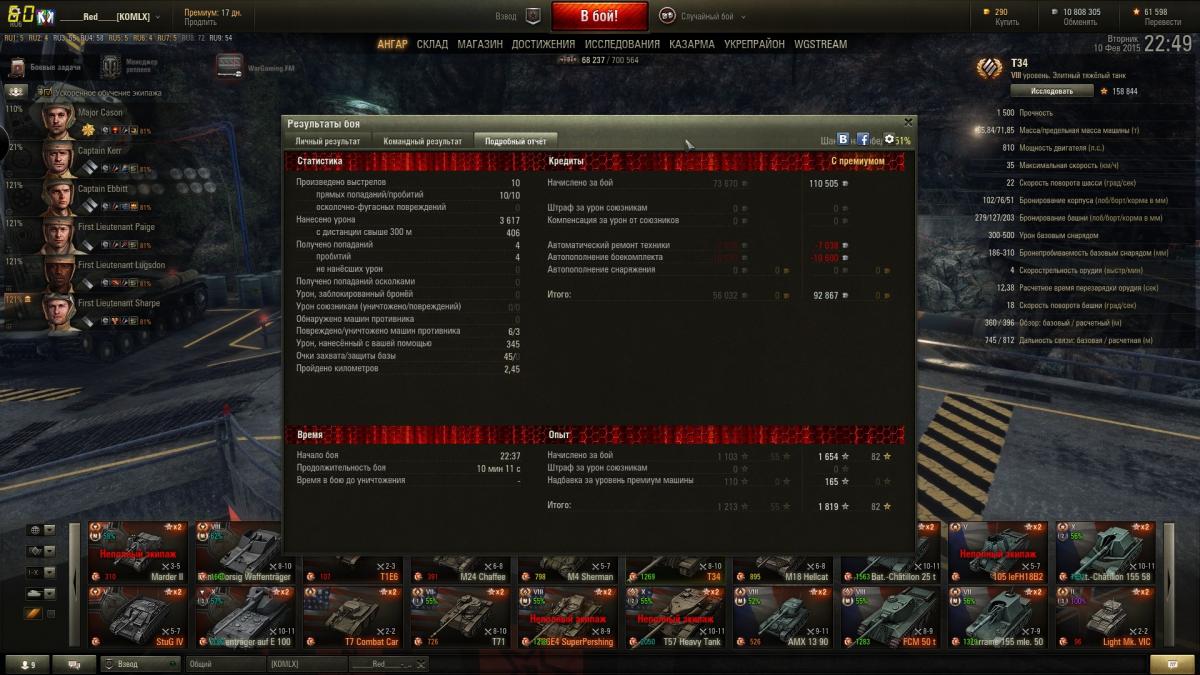This screenshot has height=675, width=1200.
Task: Select the T57 Heavy Tank
Action: pos(674,616)
